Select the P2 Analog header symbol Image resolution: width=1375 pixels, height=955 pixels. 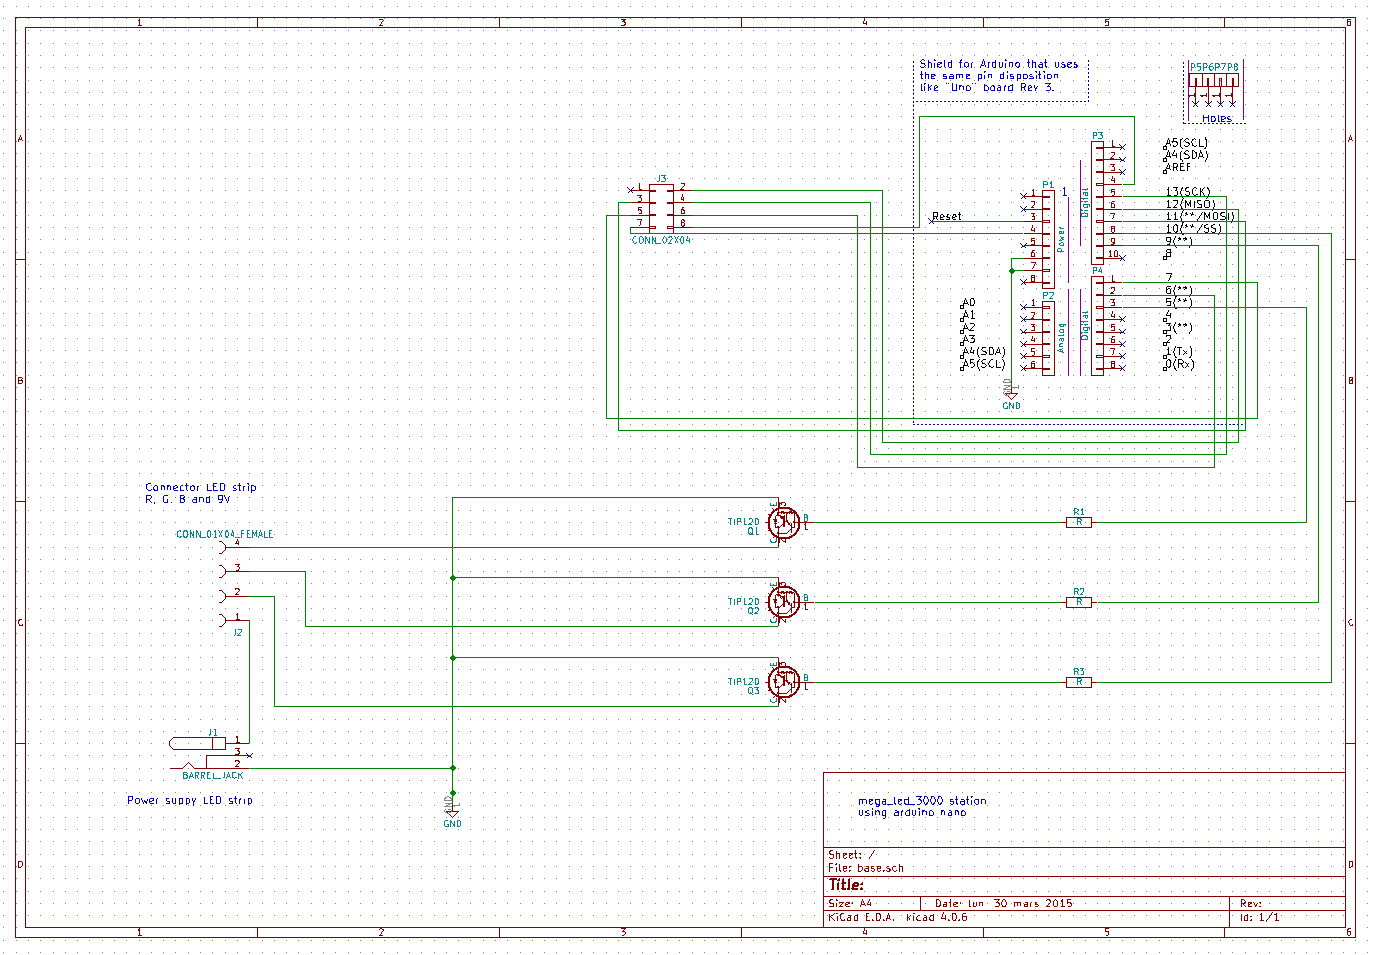(x=1048, y=338)
